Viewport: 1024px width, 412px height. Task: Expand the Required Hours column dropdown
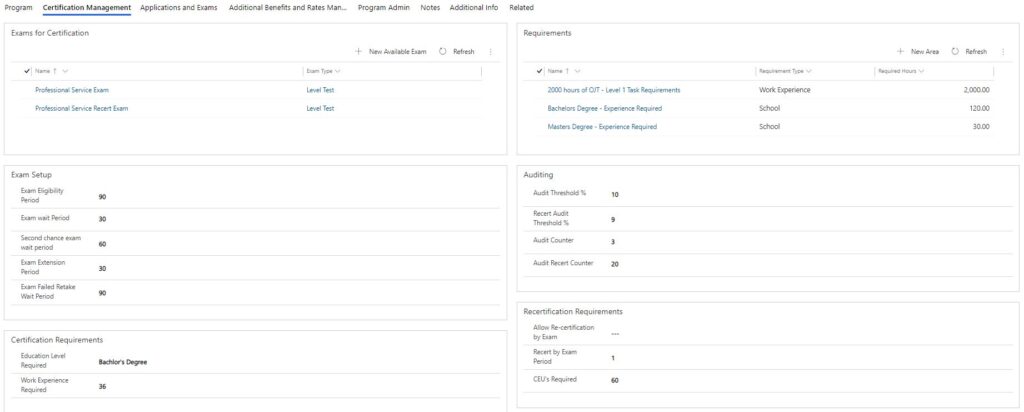tap(921, 71)
